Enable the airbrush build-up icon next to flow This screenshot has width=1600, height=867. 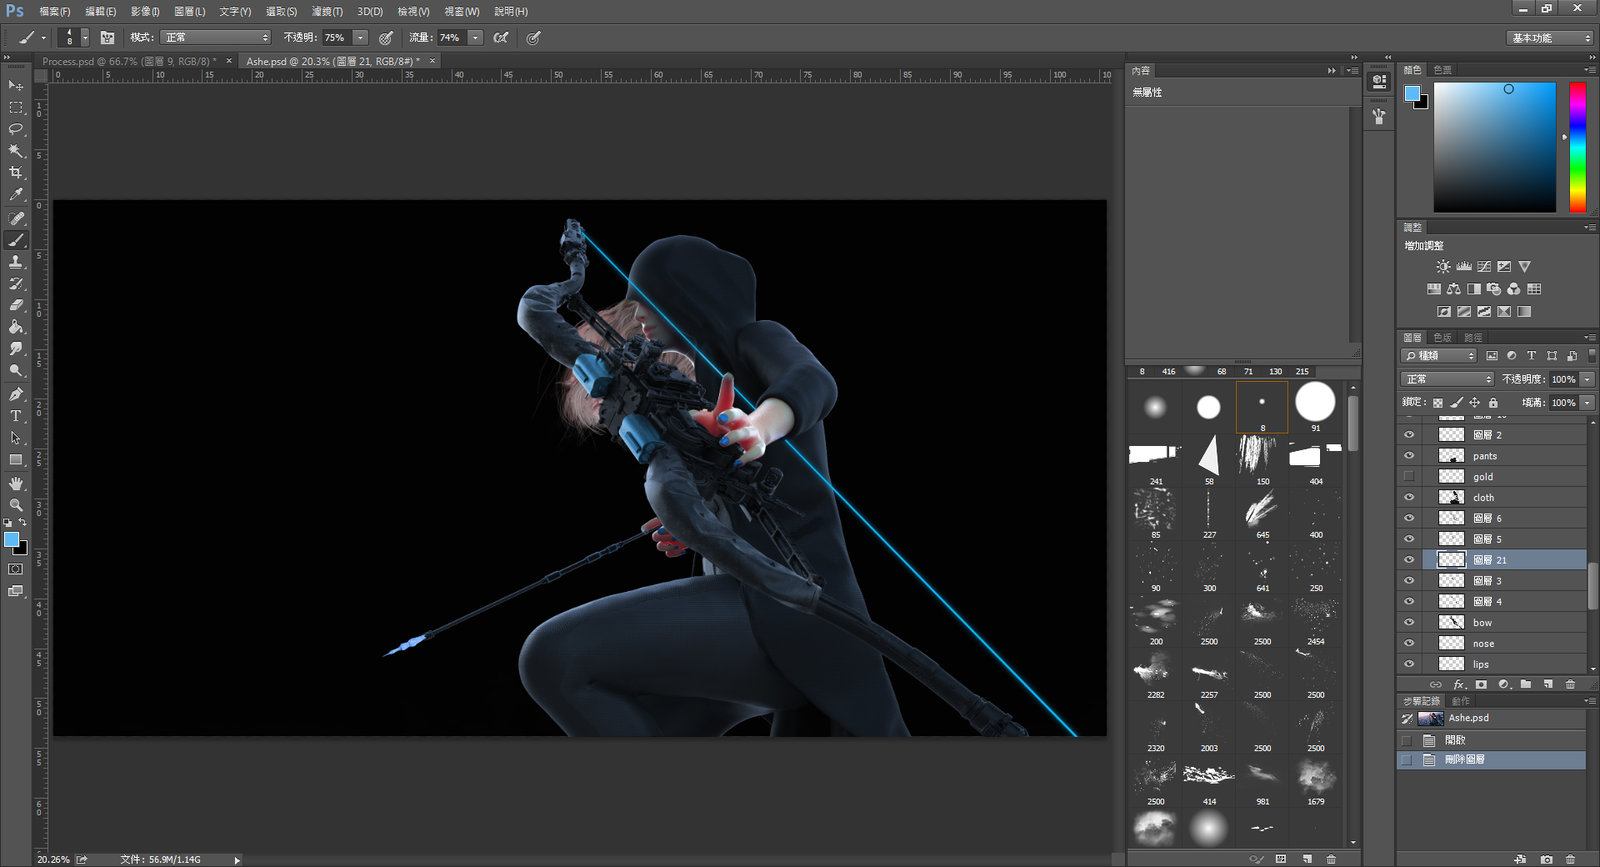(x=501, y=37)
